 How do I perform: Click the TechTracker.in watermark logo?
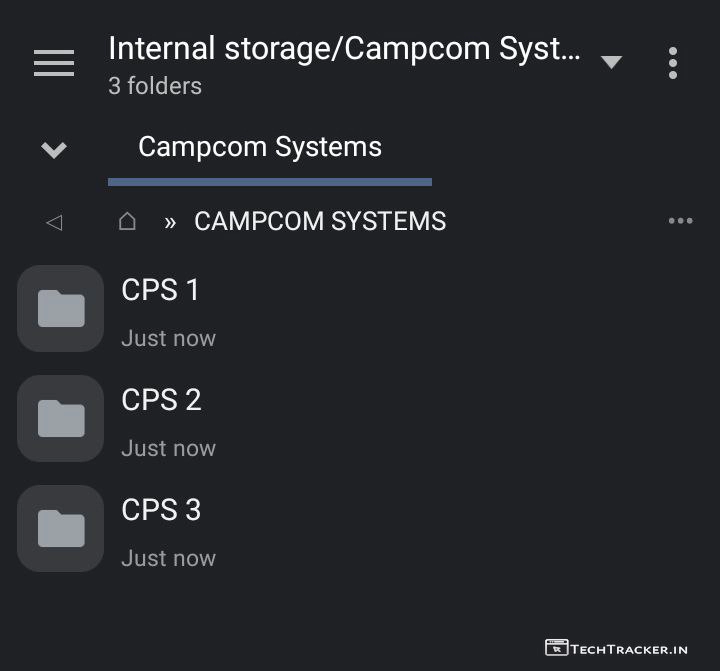click(x=617, y=649)
